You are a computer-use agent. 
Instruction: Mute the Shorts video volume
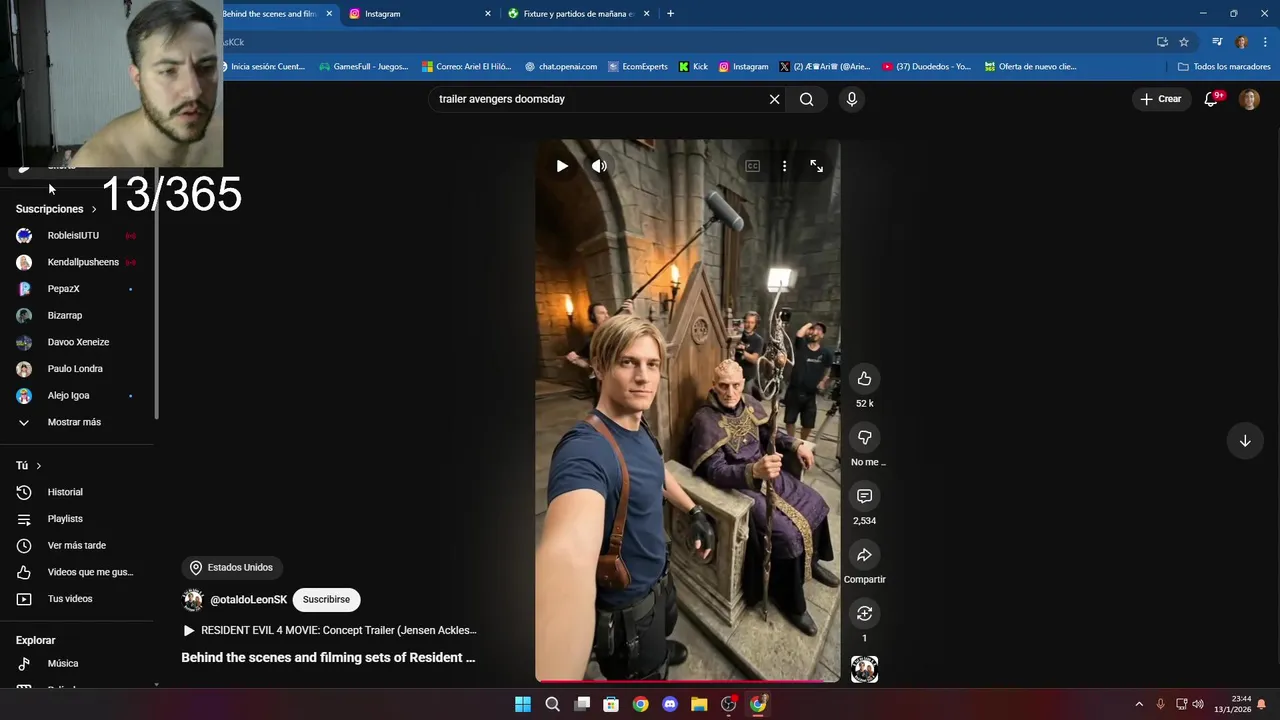(599, 166)
